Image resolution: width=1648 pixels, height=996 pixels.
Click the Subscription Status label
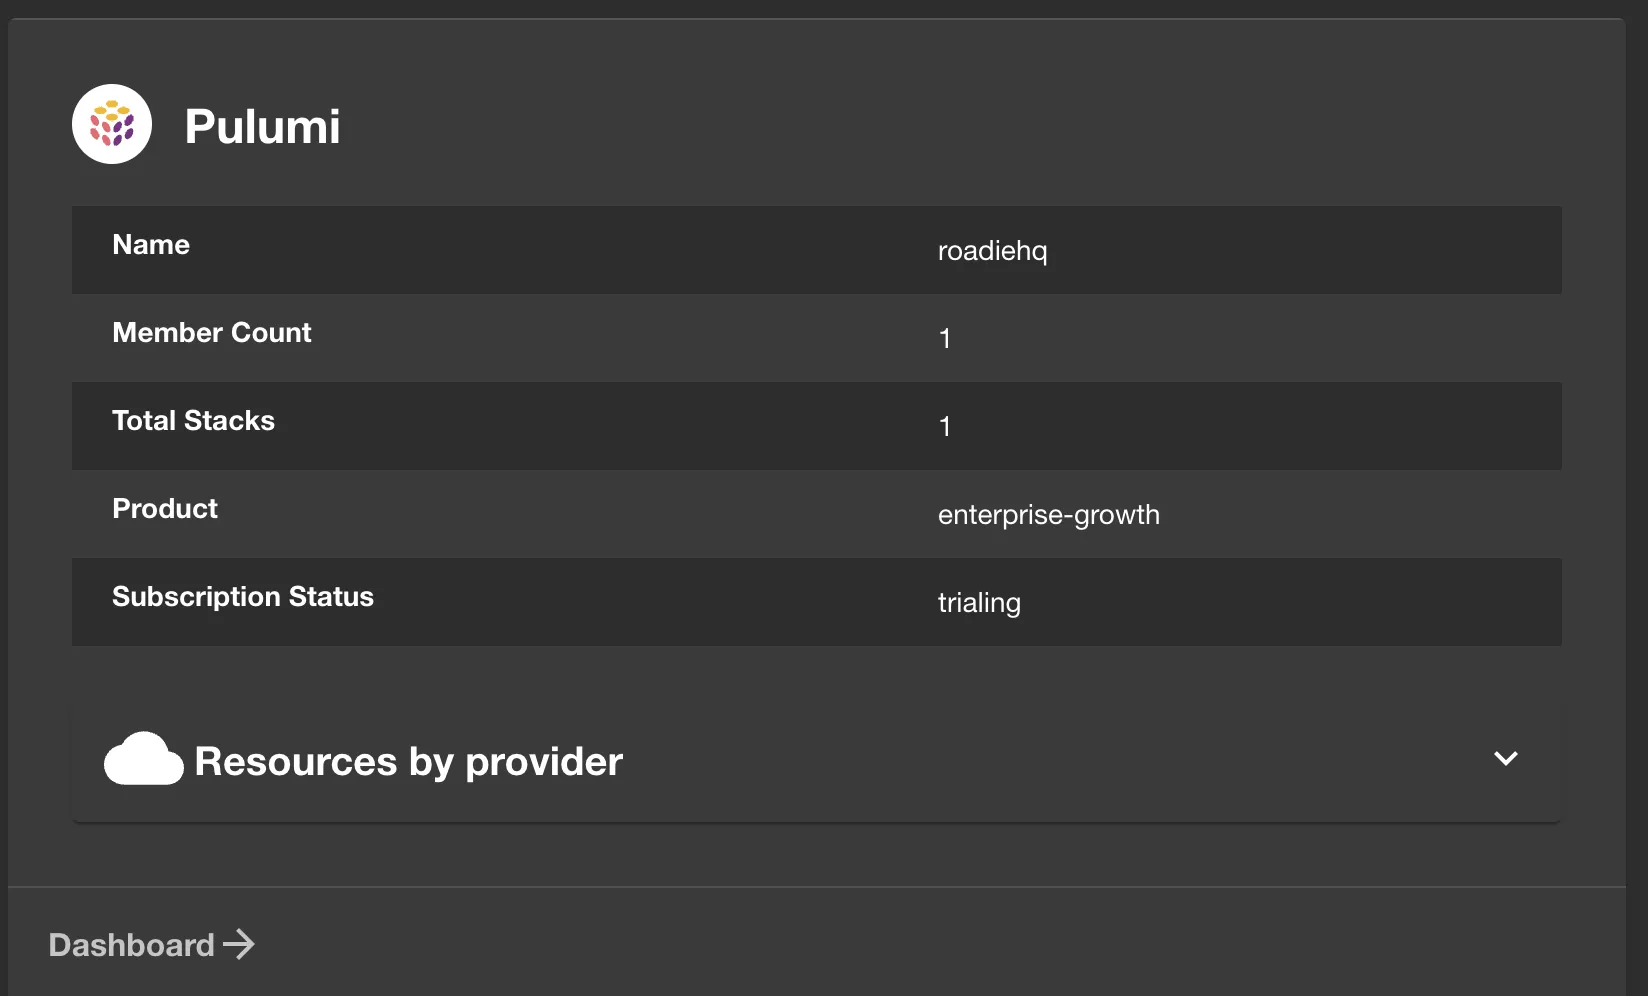pyautogui.click(x=243, y=597)
